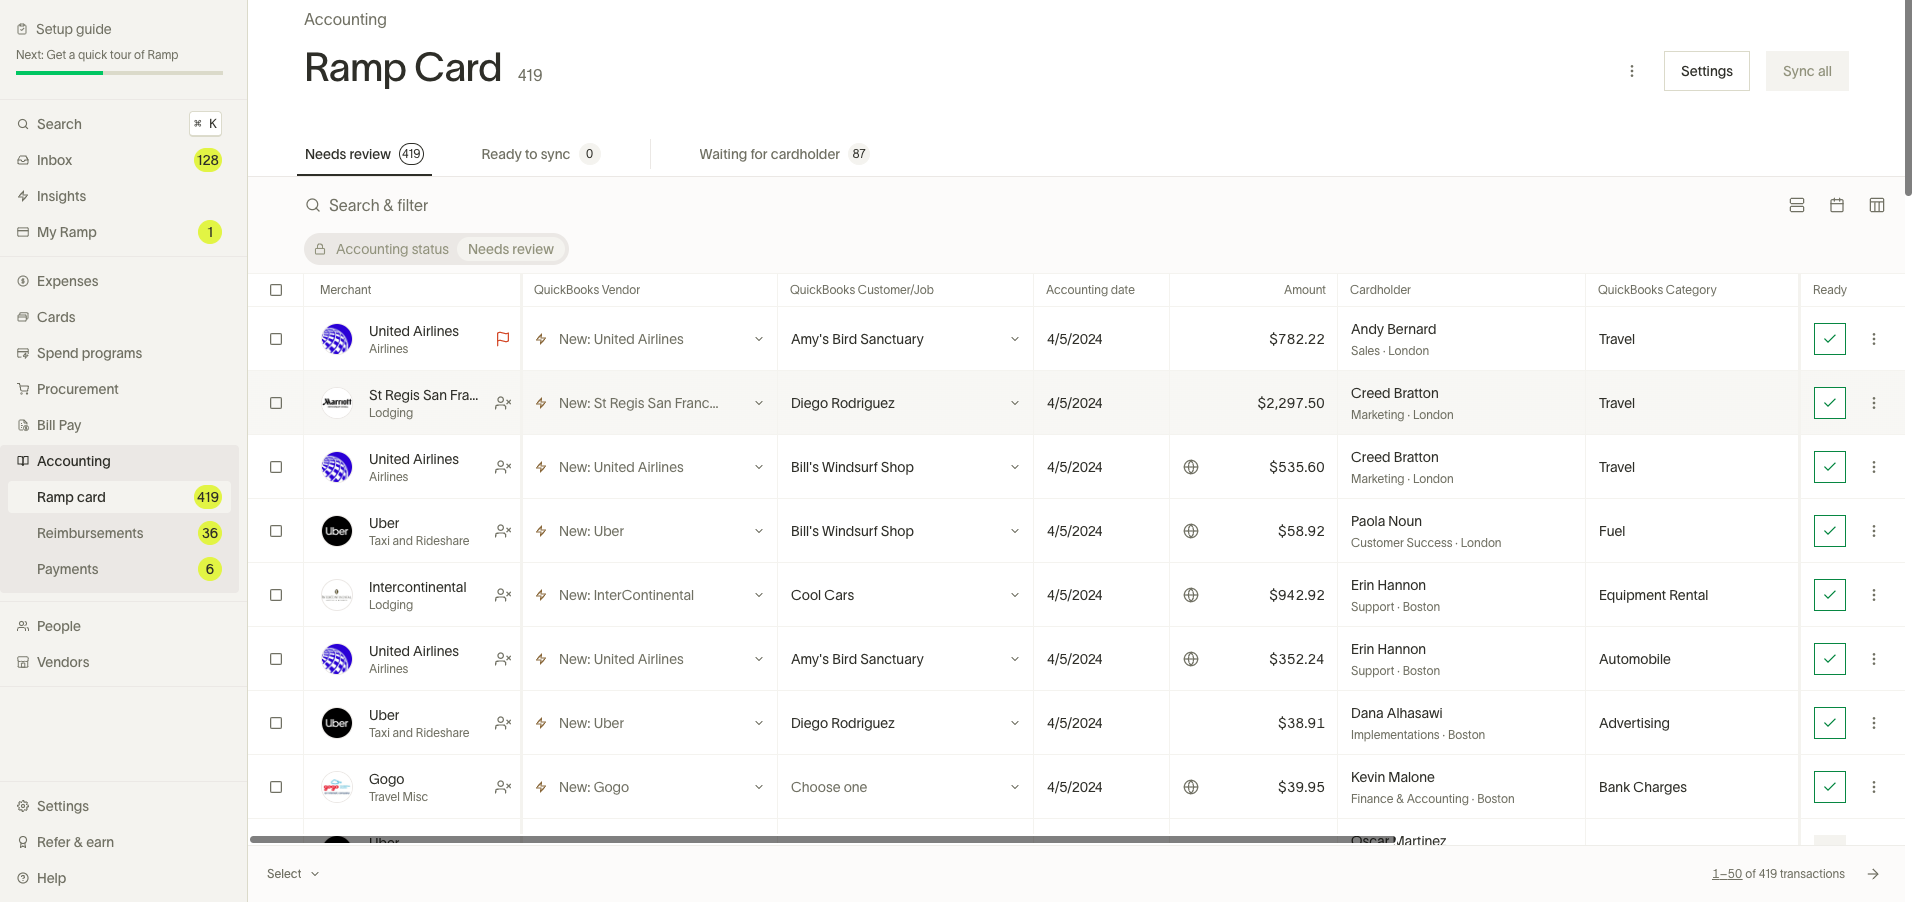Check the Setup guide progress bar
Screen dimensions: 1912x902
pyautogui.click(x=117, y=71)
